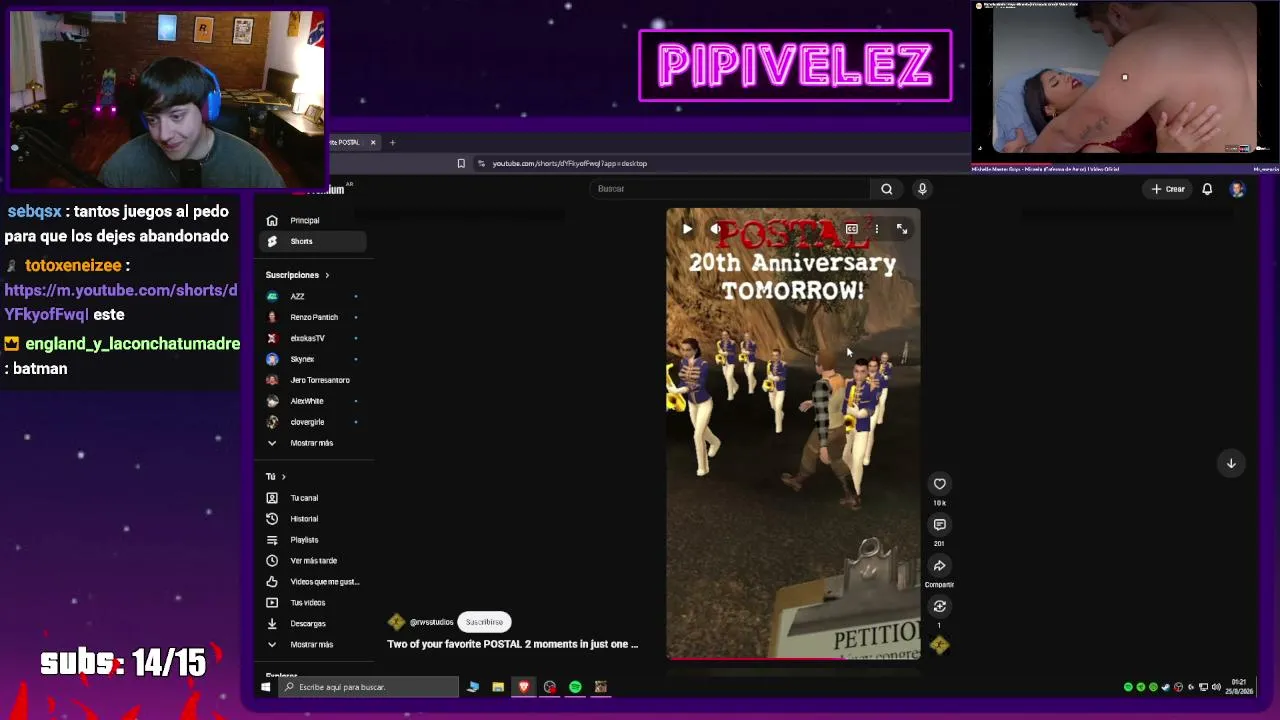Viewport: 1280px width, 720px height.
Task: Switch to Brave browser on the taskbar
Action: pos(523,687)
